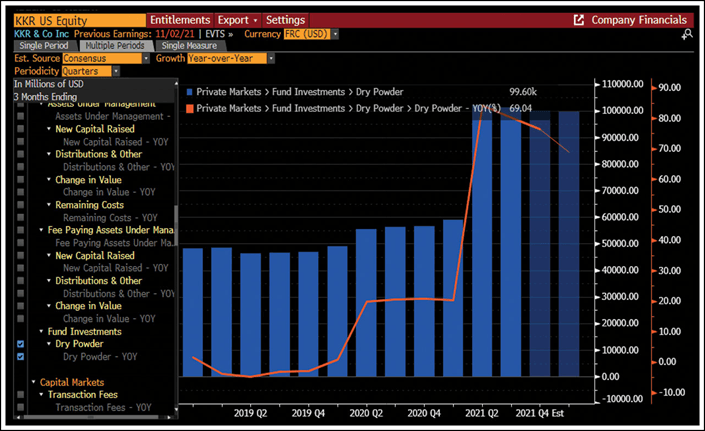705x431 pixels.
Task: Uncheck the Dry Powder - YOY checkbox
Action: [21, 356]
